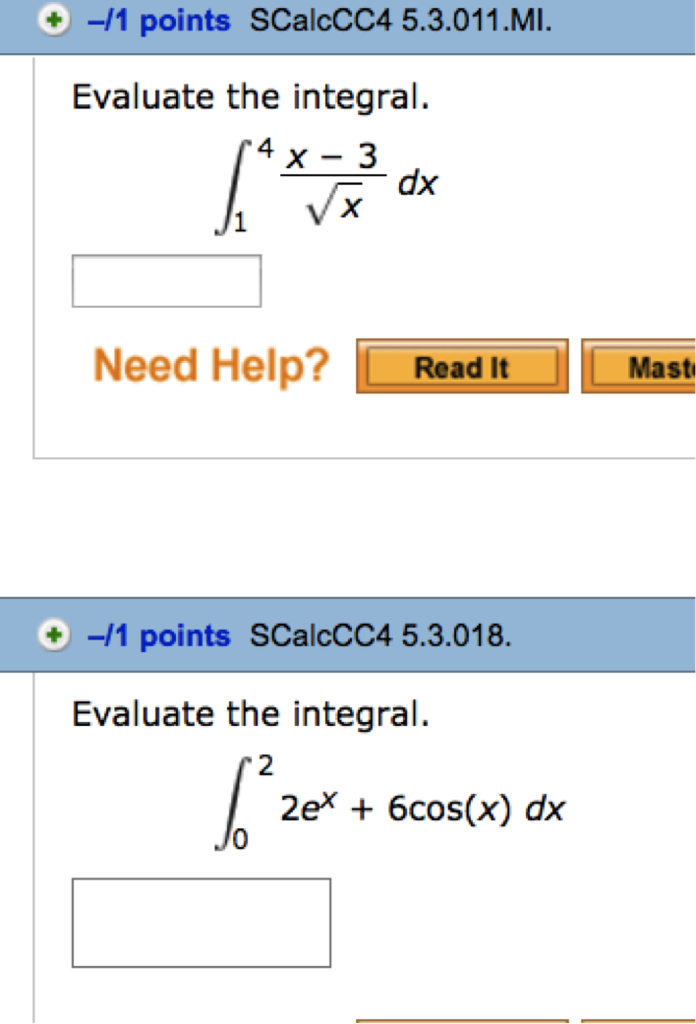Click the green plus circle near 5.3.011.MI
This screenshot has height=1024, width=696.
(54, 19)
